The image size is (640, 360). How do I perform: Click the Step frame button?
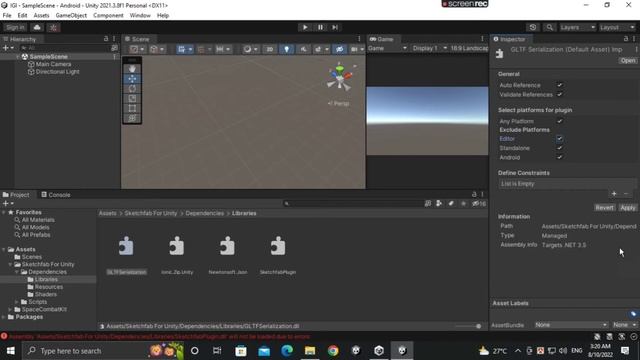[335, 27]
